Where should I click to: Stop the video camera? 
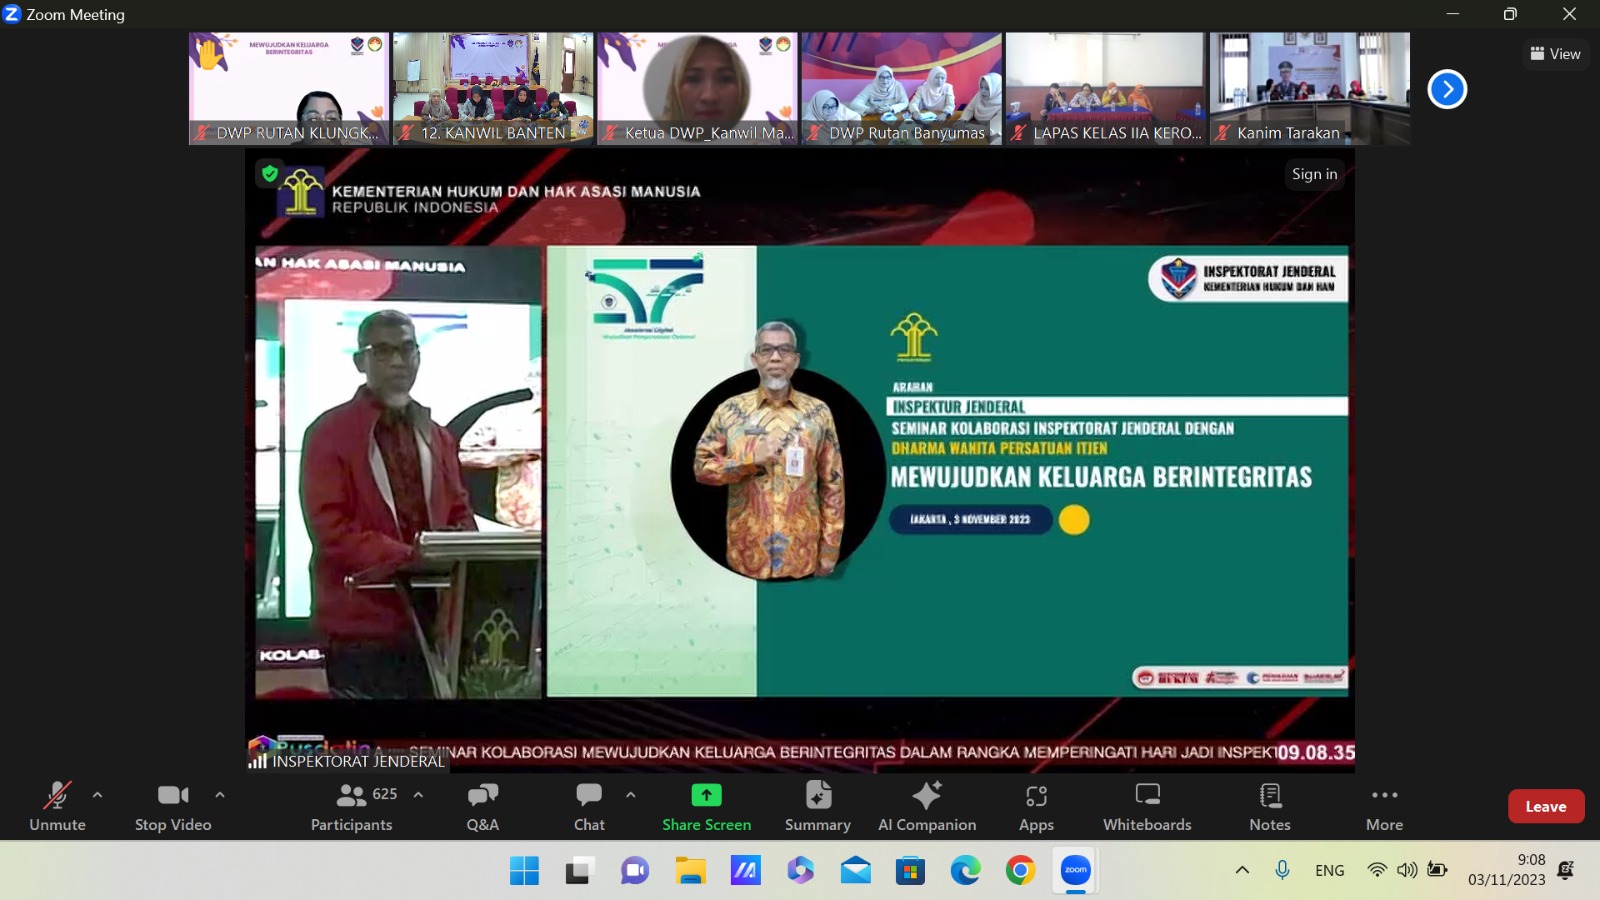(x=173, y=806)
